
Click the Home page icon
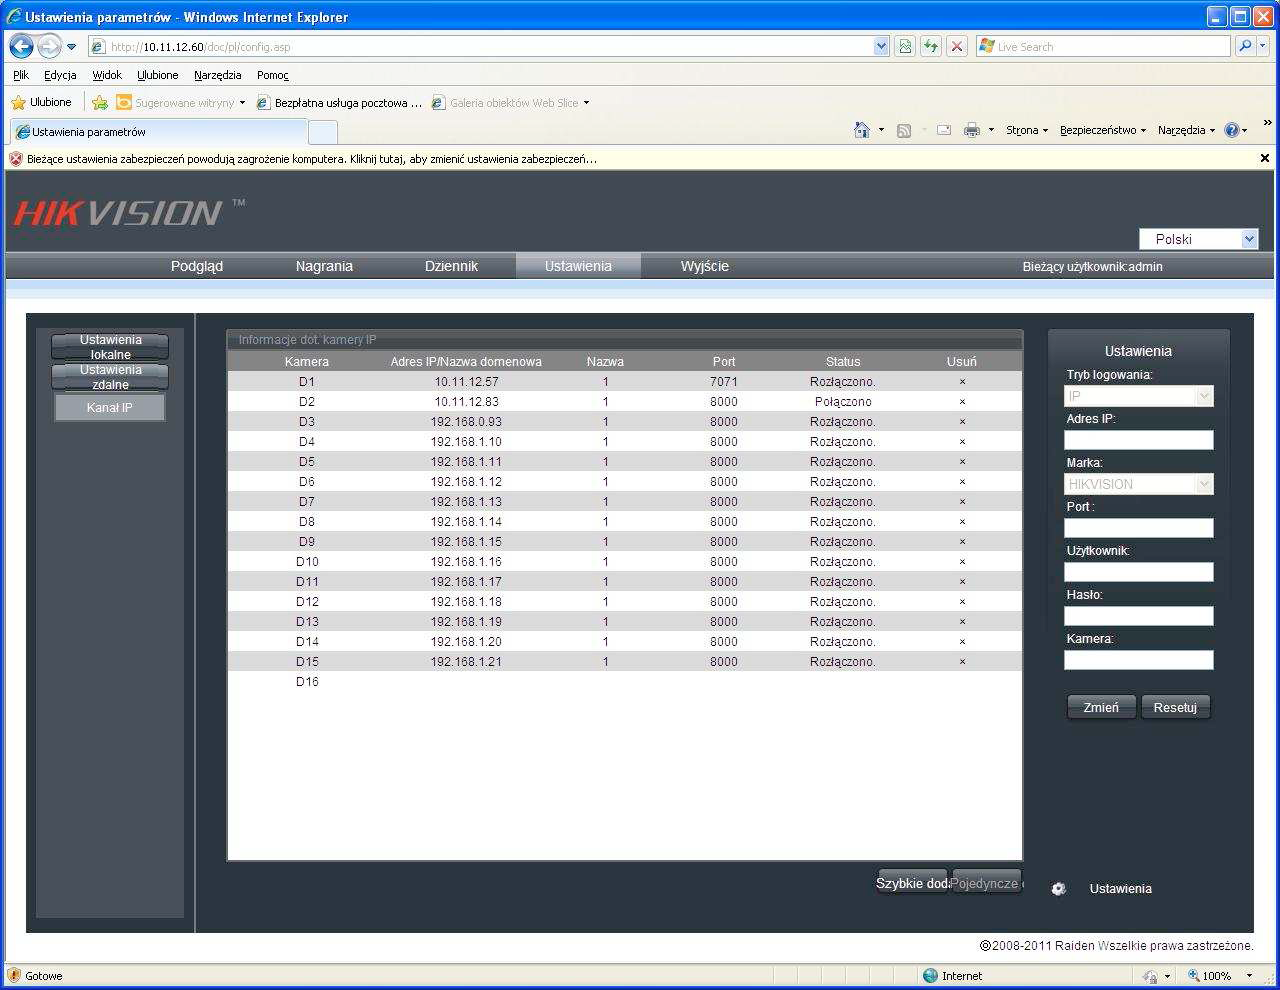(x=862, y=130)
